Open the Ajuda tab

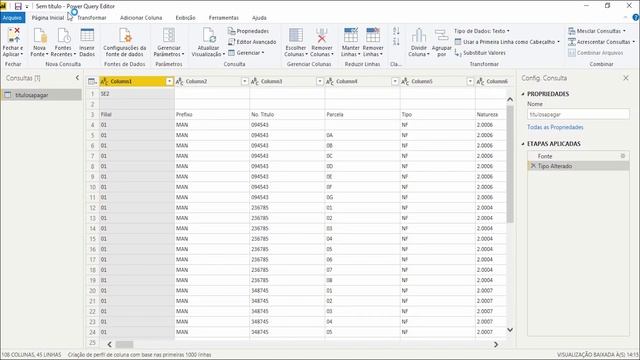click(259, 18)
